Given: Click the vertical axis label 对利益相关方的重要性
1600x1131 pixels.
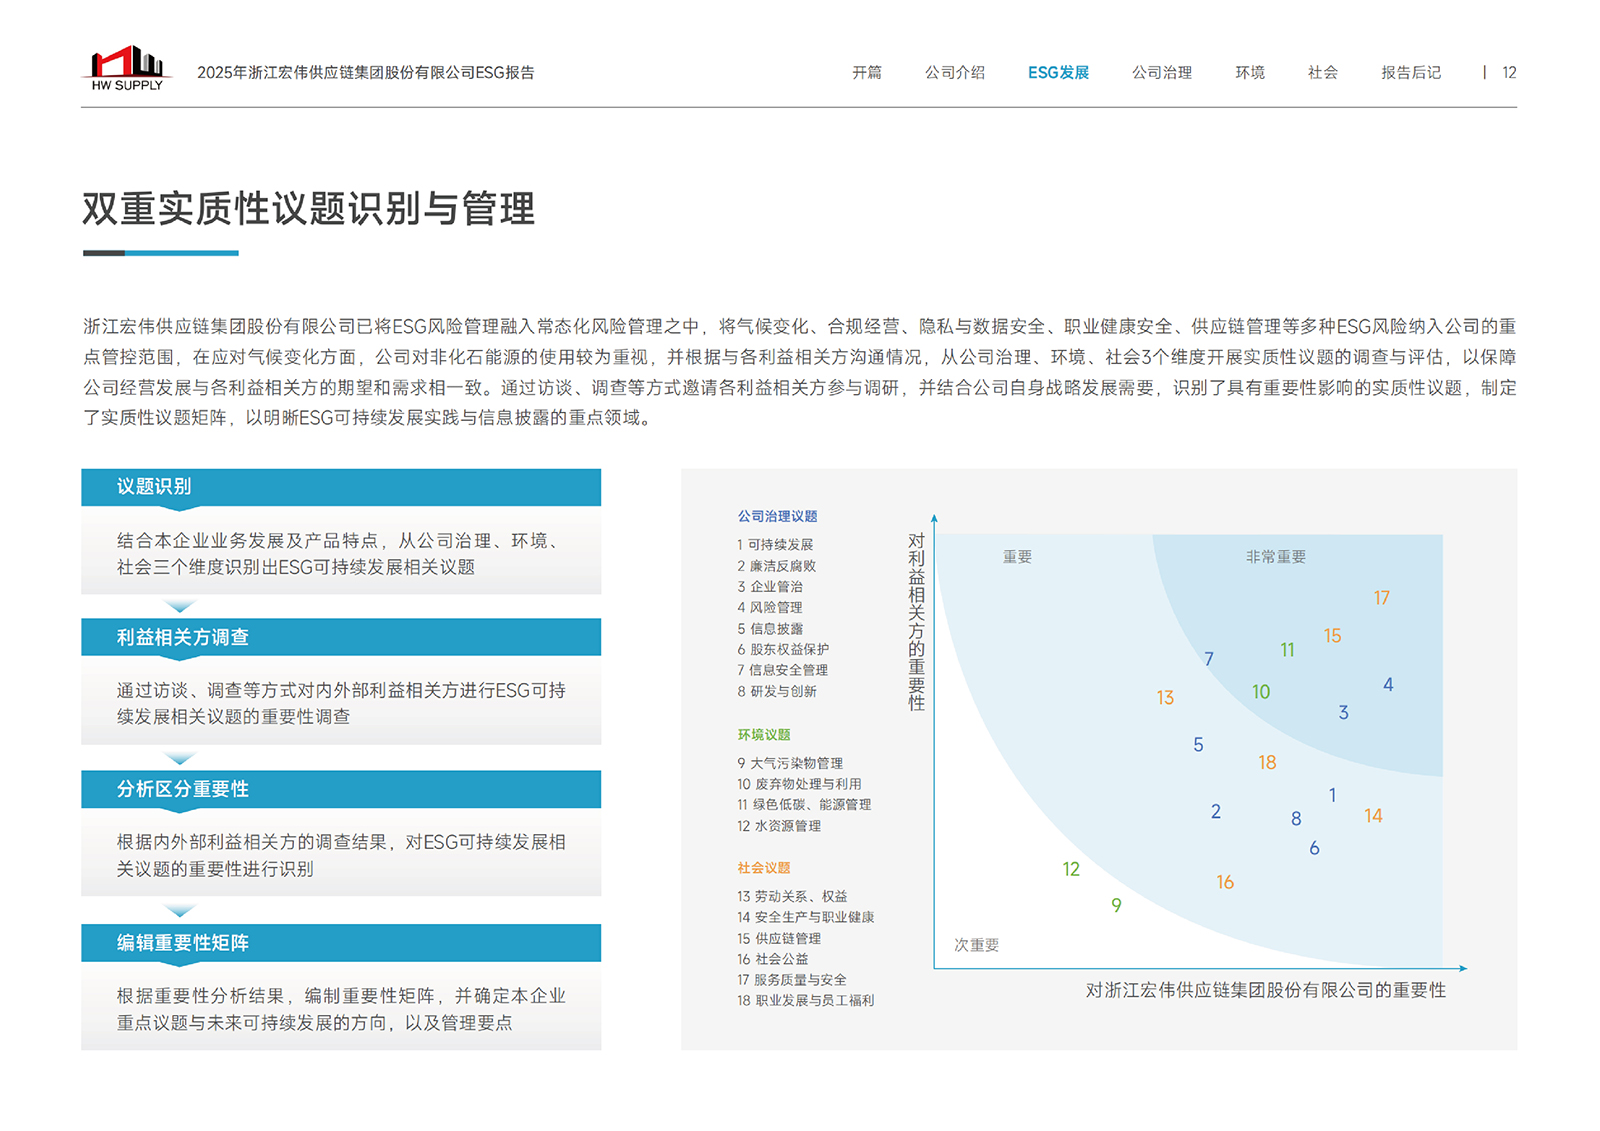Looking at the screenshot, I should coord(916,621).
